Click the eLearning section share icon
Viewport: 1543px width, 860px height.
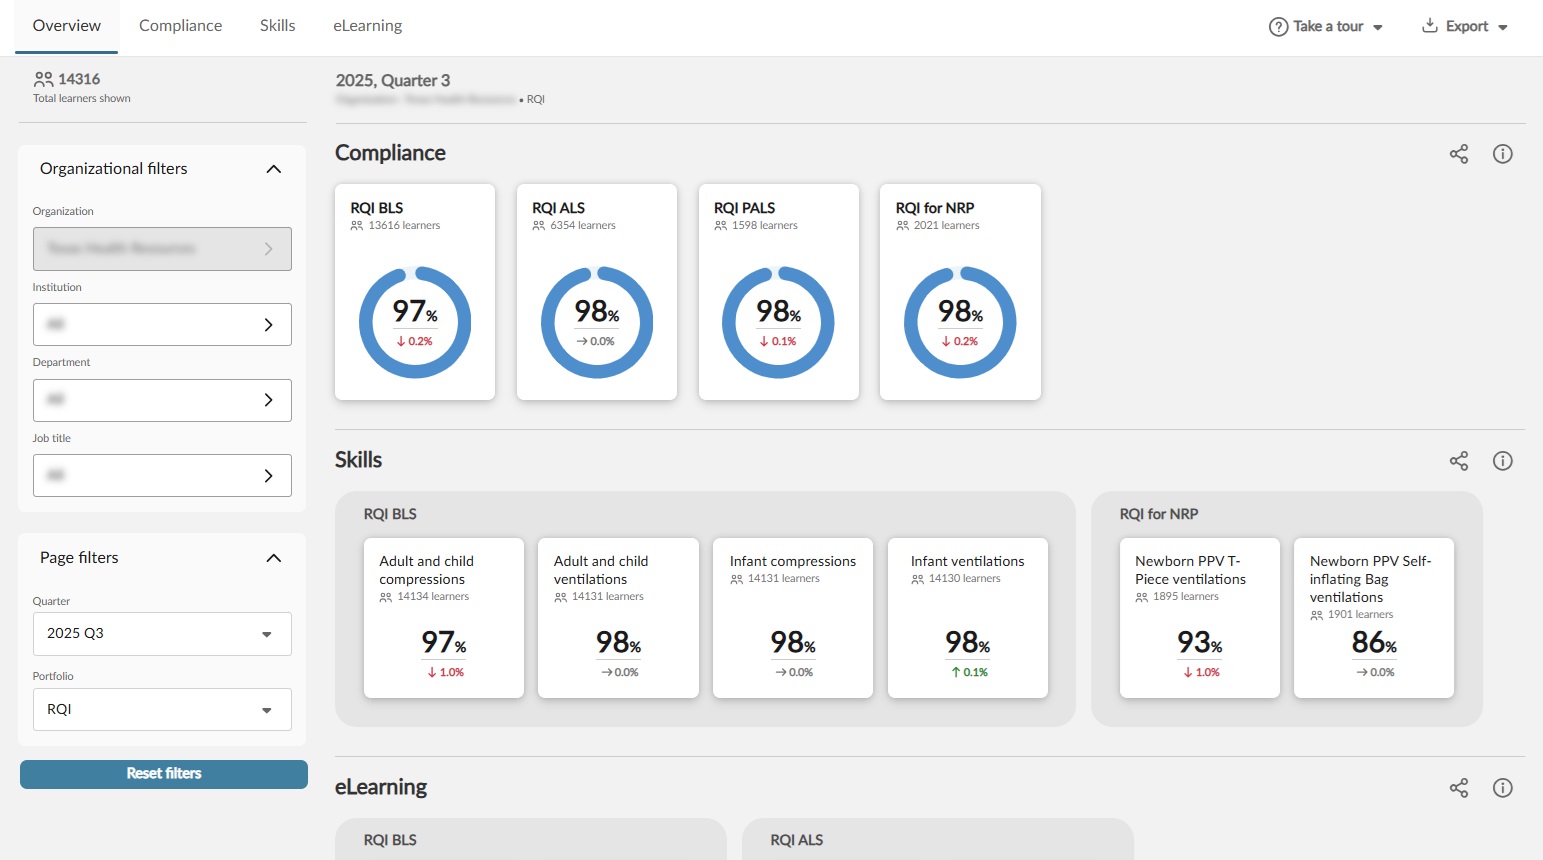1459,788
